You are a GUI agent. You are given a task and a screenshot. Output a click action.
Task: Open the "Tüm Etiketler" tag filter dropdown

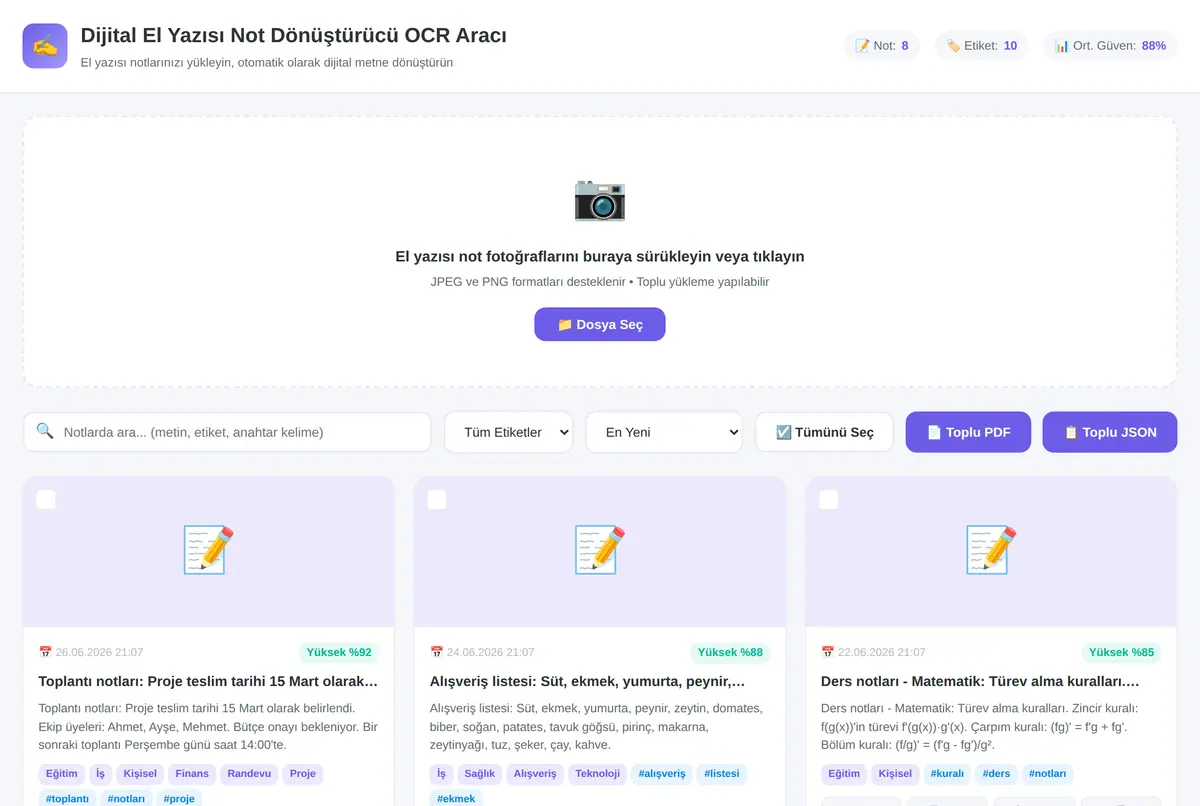[x=508, y=432]
